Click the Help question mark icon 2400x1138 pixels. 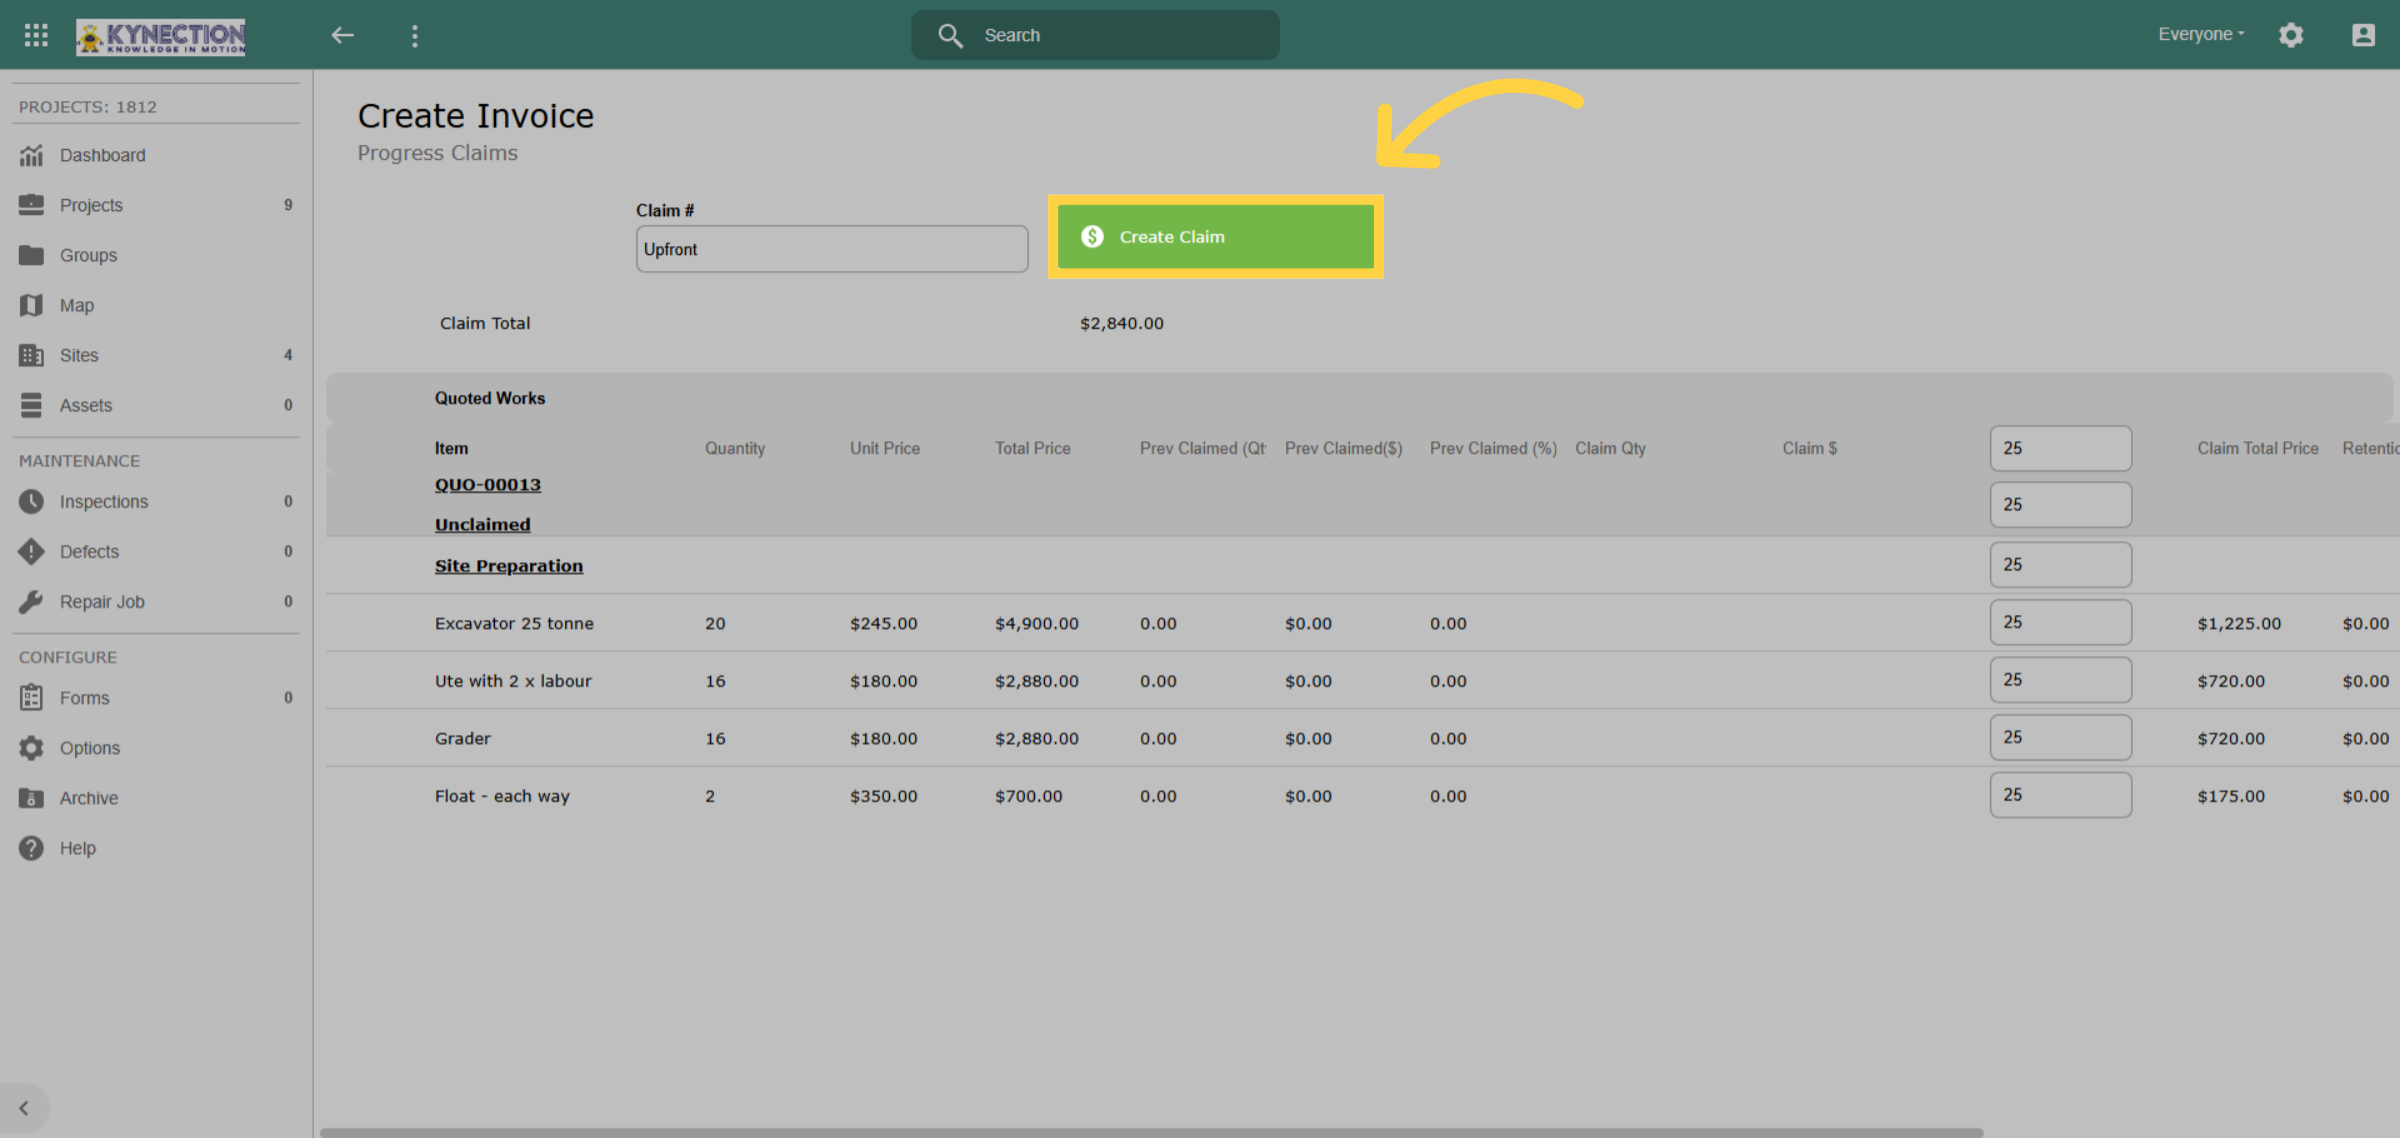click(32, 848)
